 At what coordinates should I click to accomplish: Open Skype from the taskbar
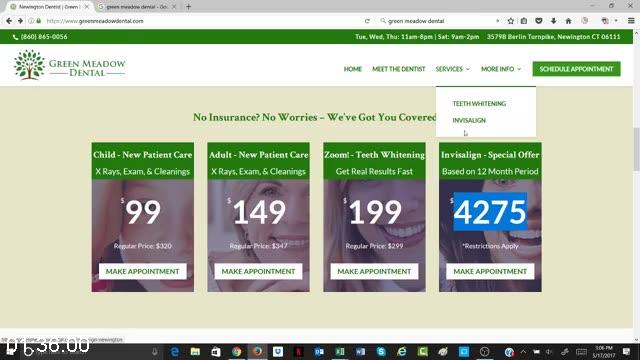(381, 351)
